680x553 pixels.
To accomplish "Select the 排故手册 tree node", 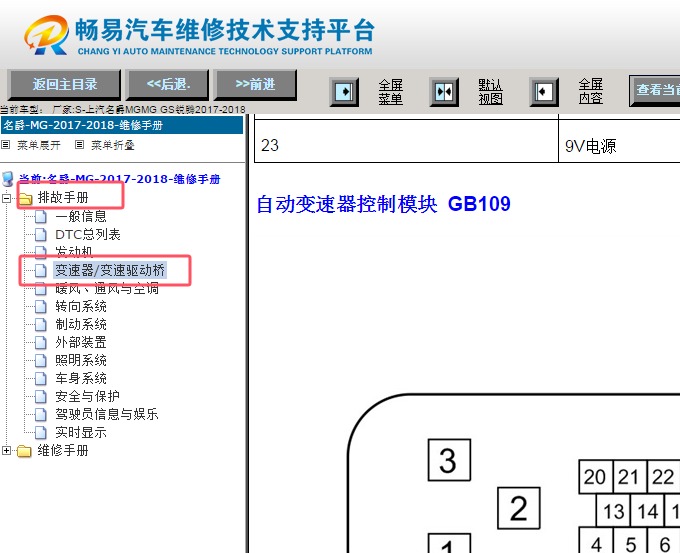I will pyautogui.click(x=63, y=198).
